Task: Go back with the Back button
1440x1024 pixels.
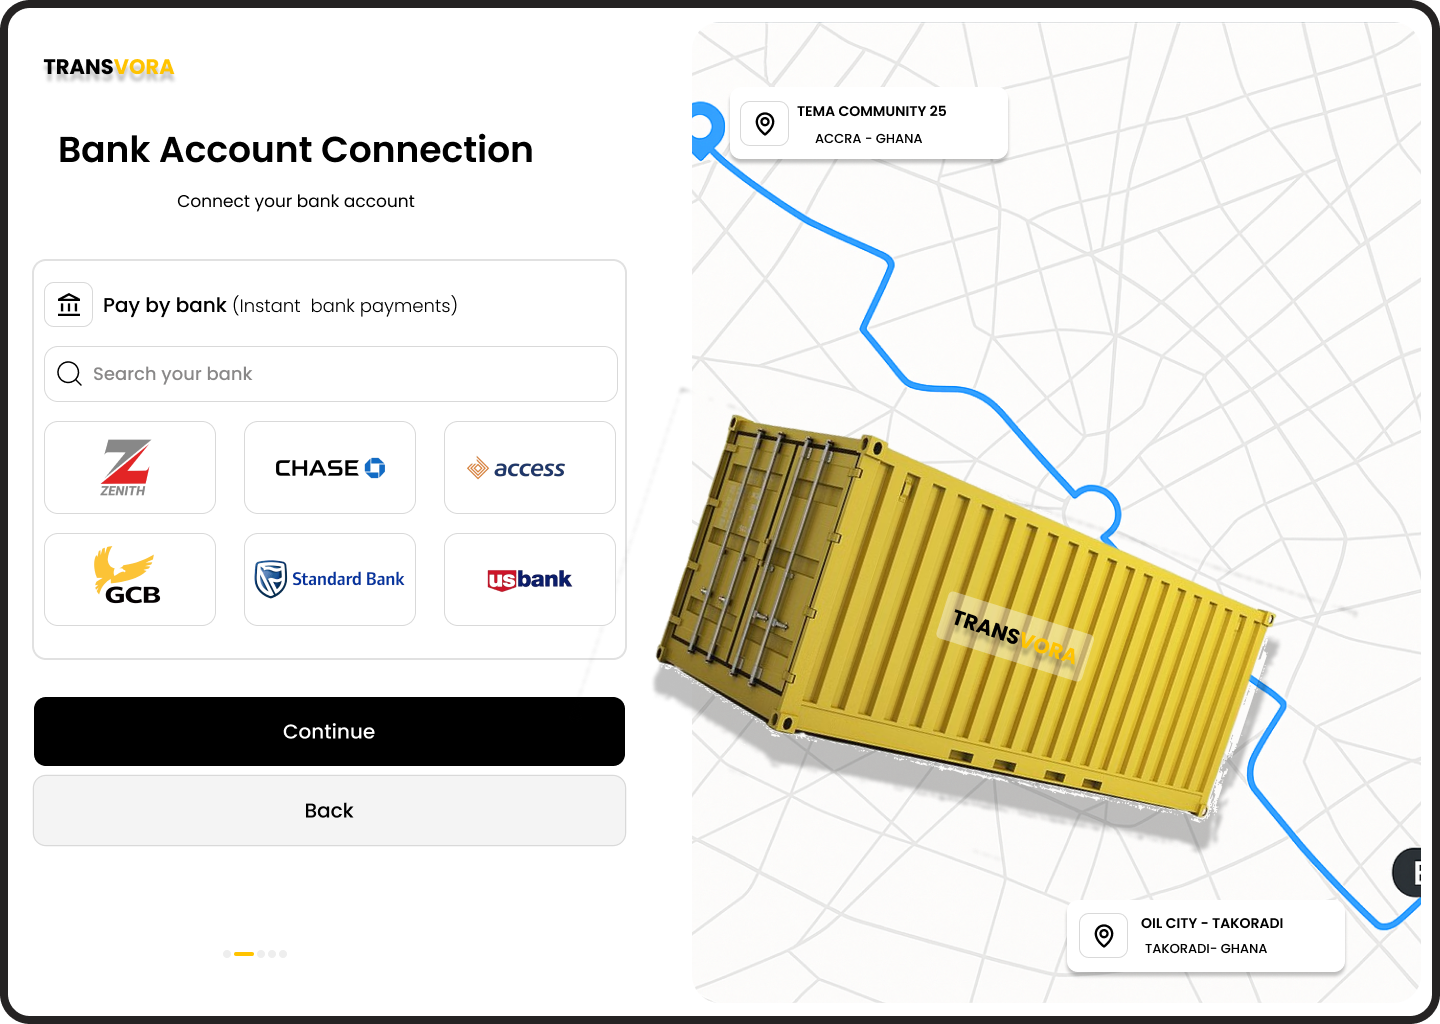Action: 329,810
